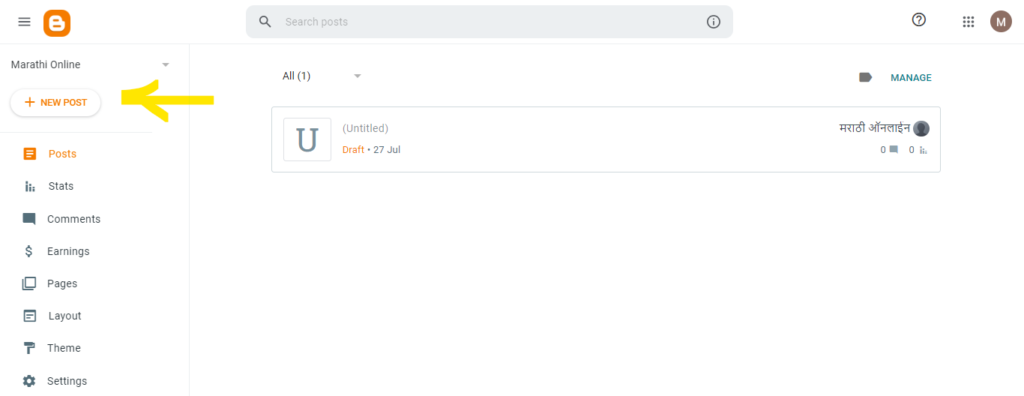This screenshot has width=1024, height=396.
Task: Click the post views stats icon
Action: (x=923, y=150)
